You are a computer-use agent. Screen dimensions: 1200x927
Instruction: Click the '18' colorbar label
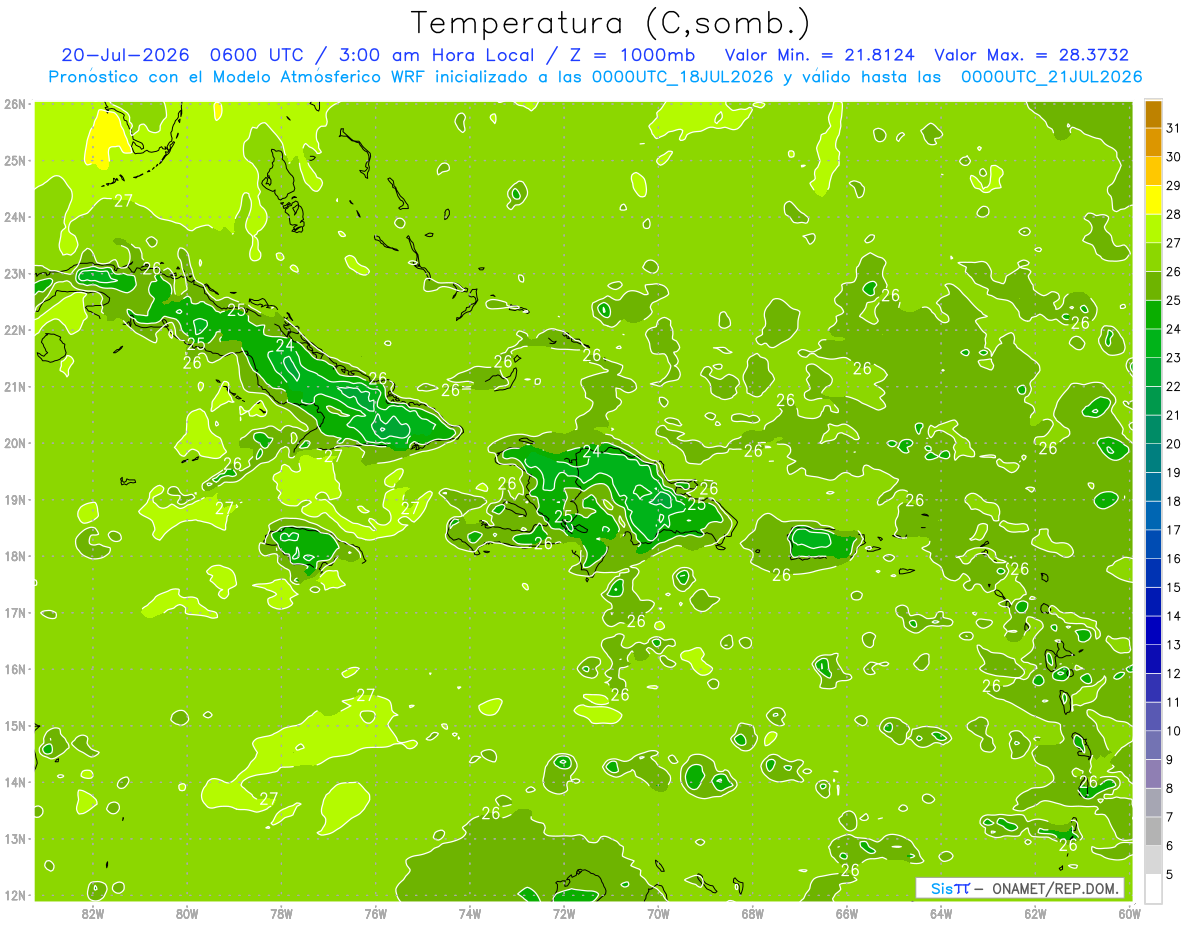pyautogui.click(x=1173, y=501)
